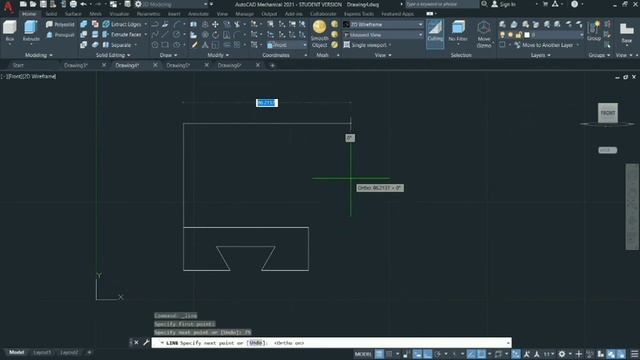The image size is (640, 360).
Task: Open the Front coordinates dropdown
Action: click(x=287, y=45)
